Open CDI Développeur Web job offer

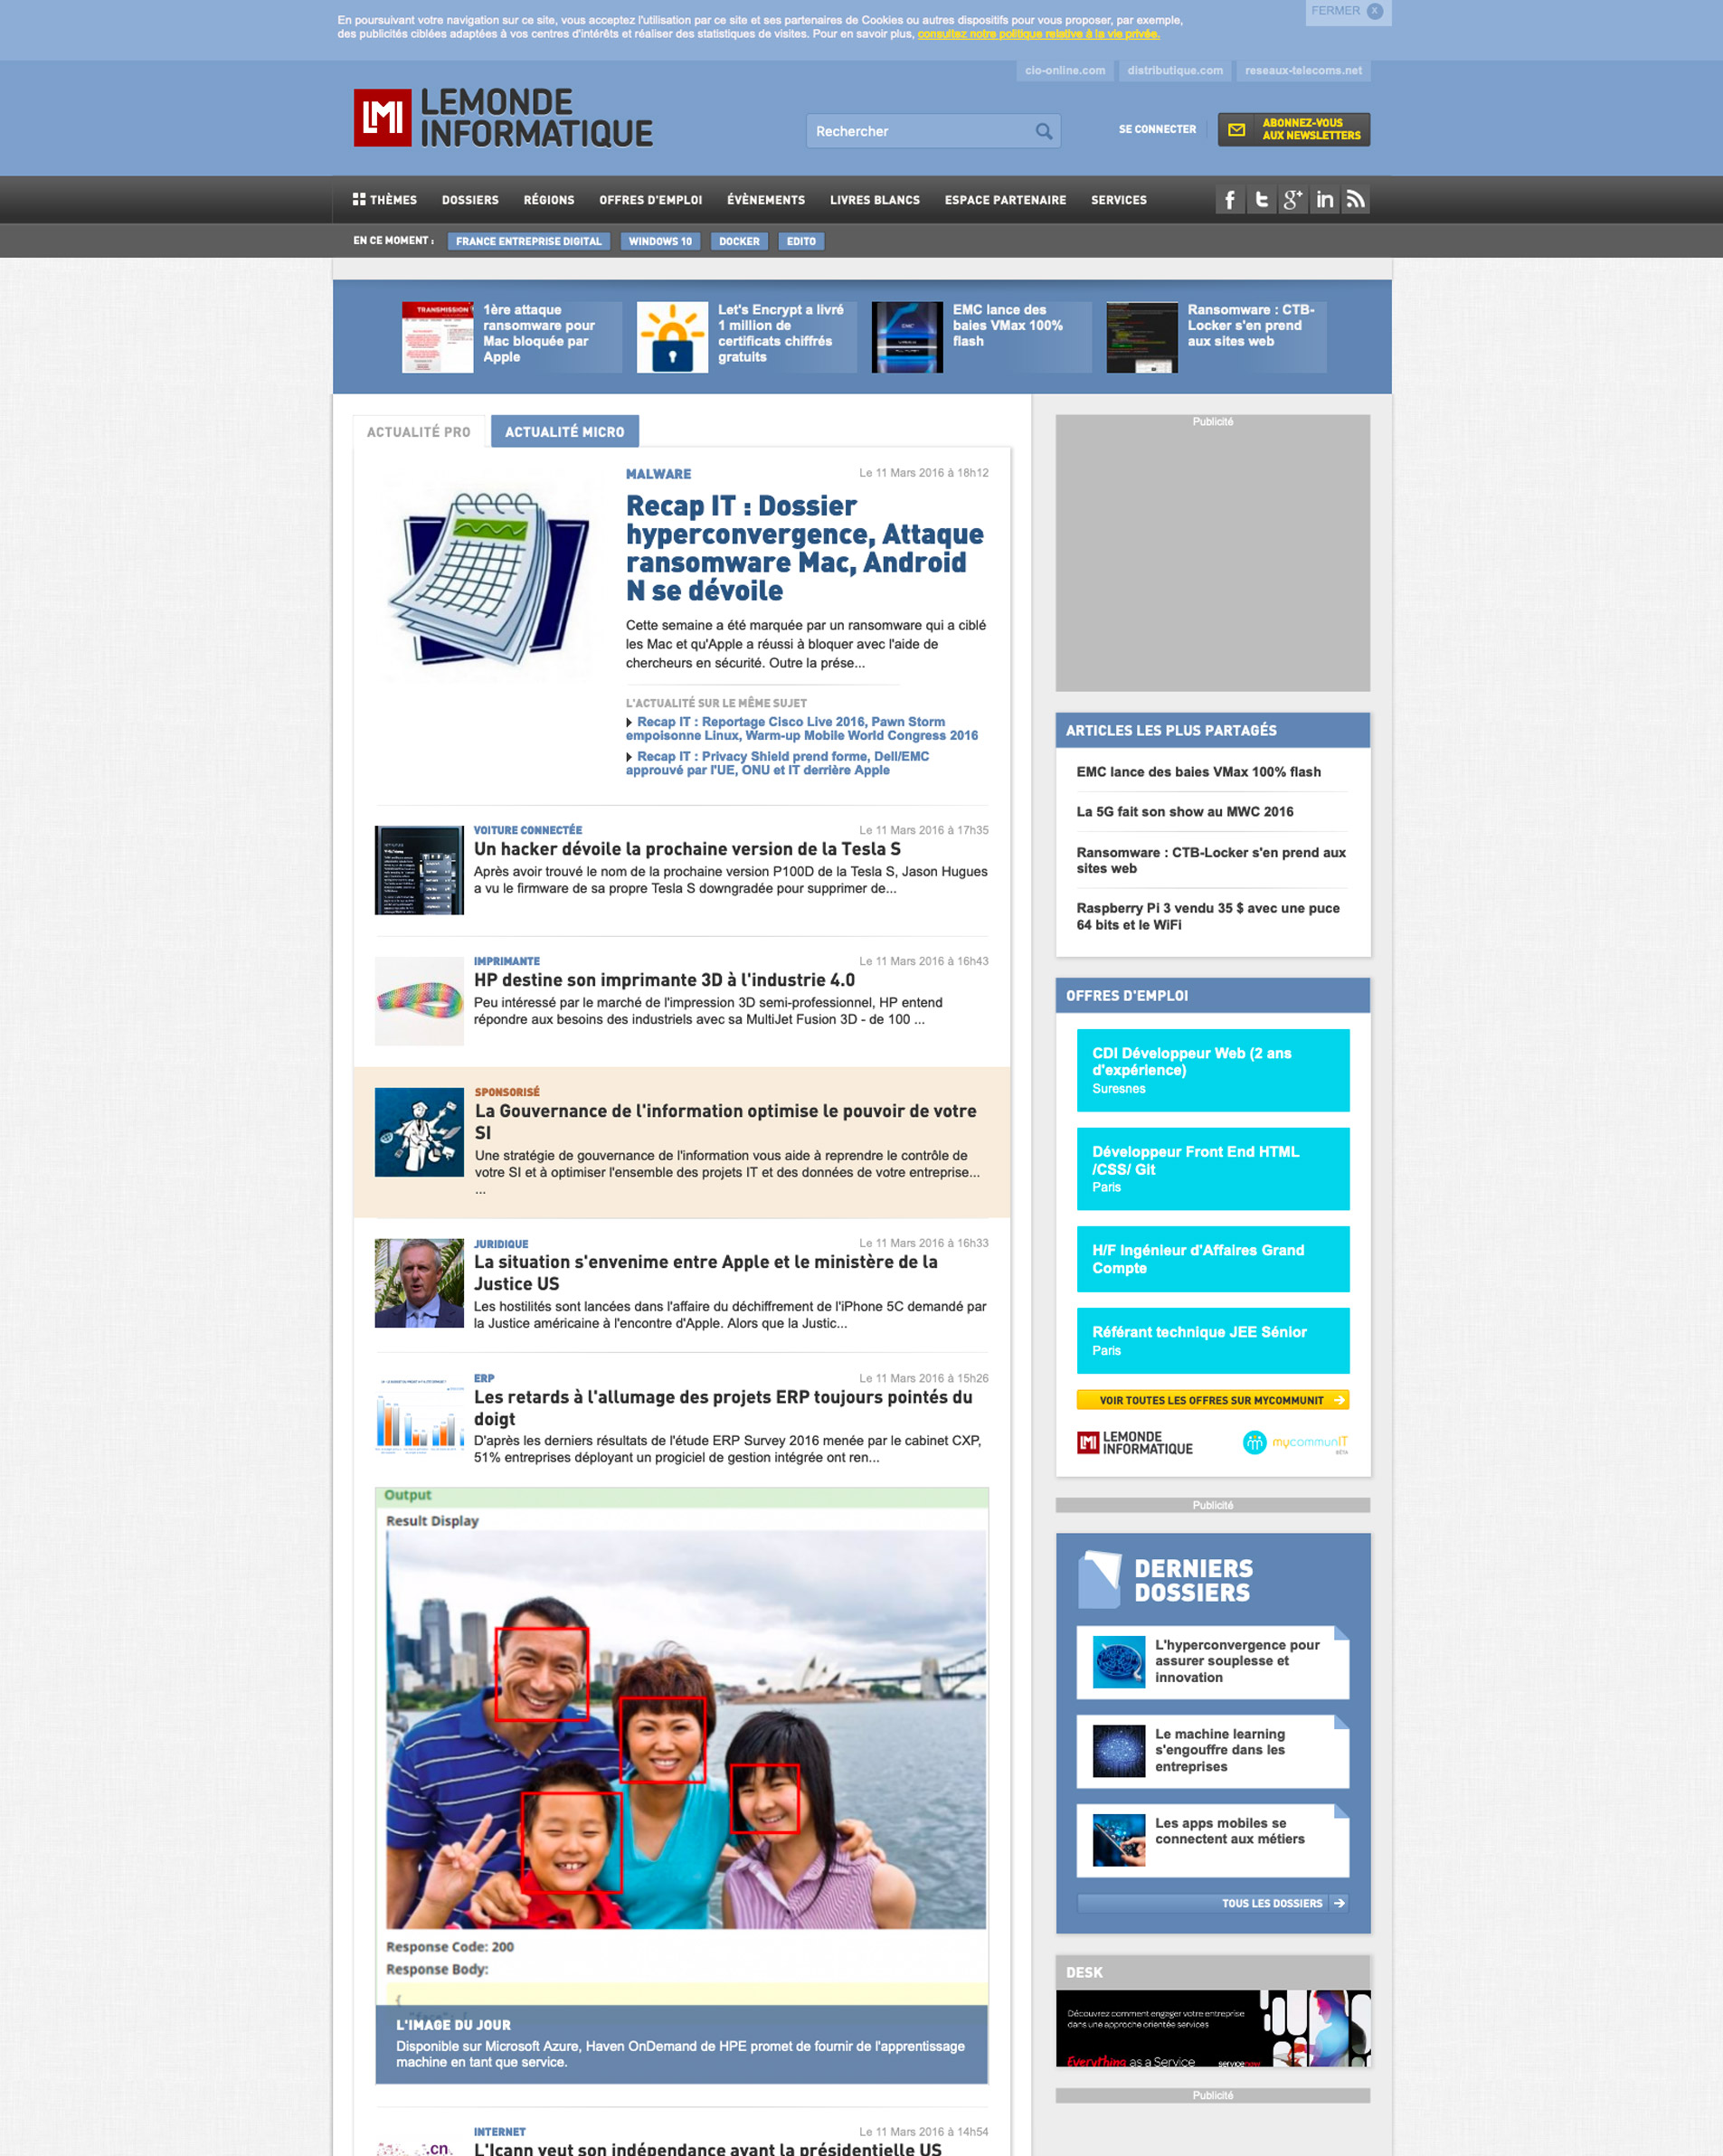1212,1069
